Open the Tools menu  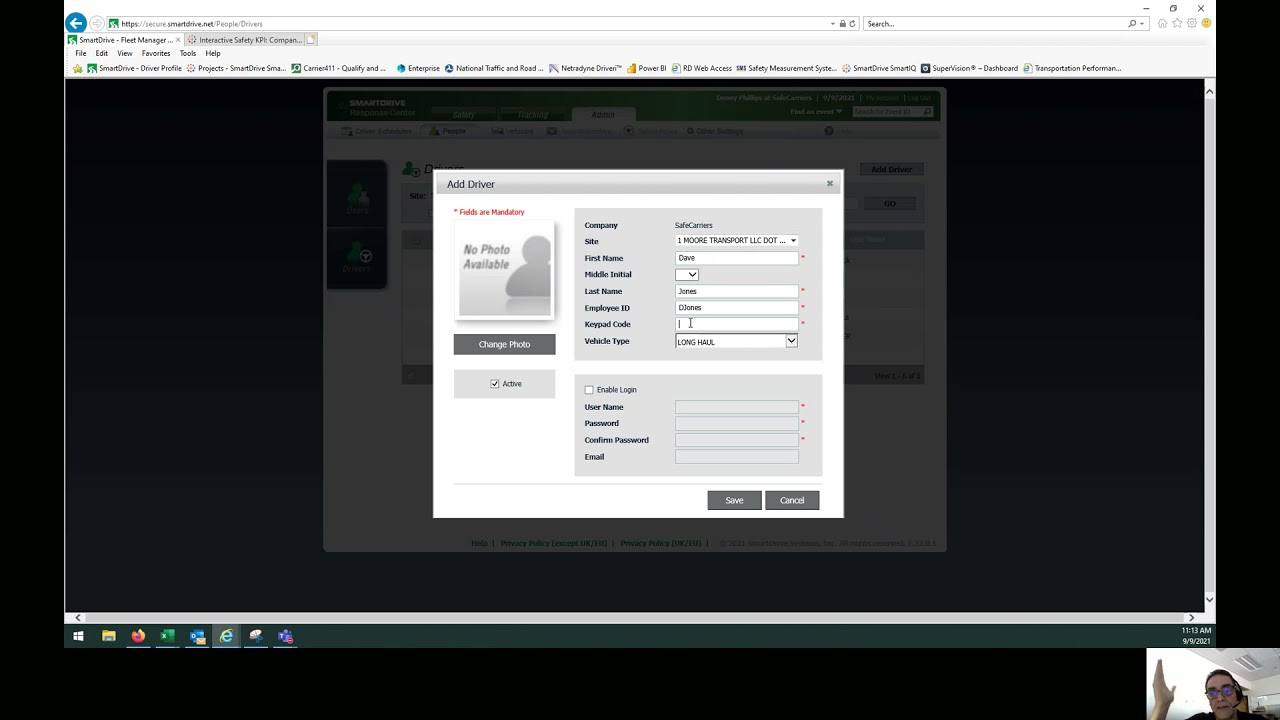pyautogui.click(x=188, y=53)
